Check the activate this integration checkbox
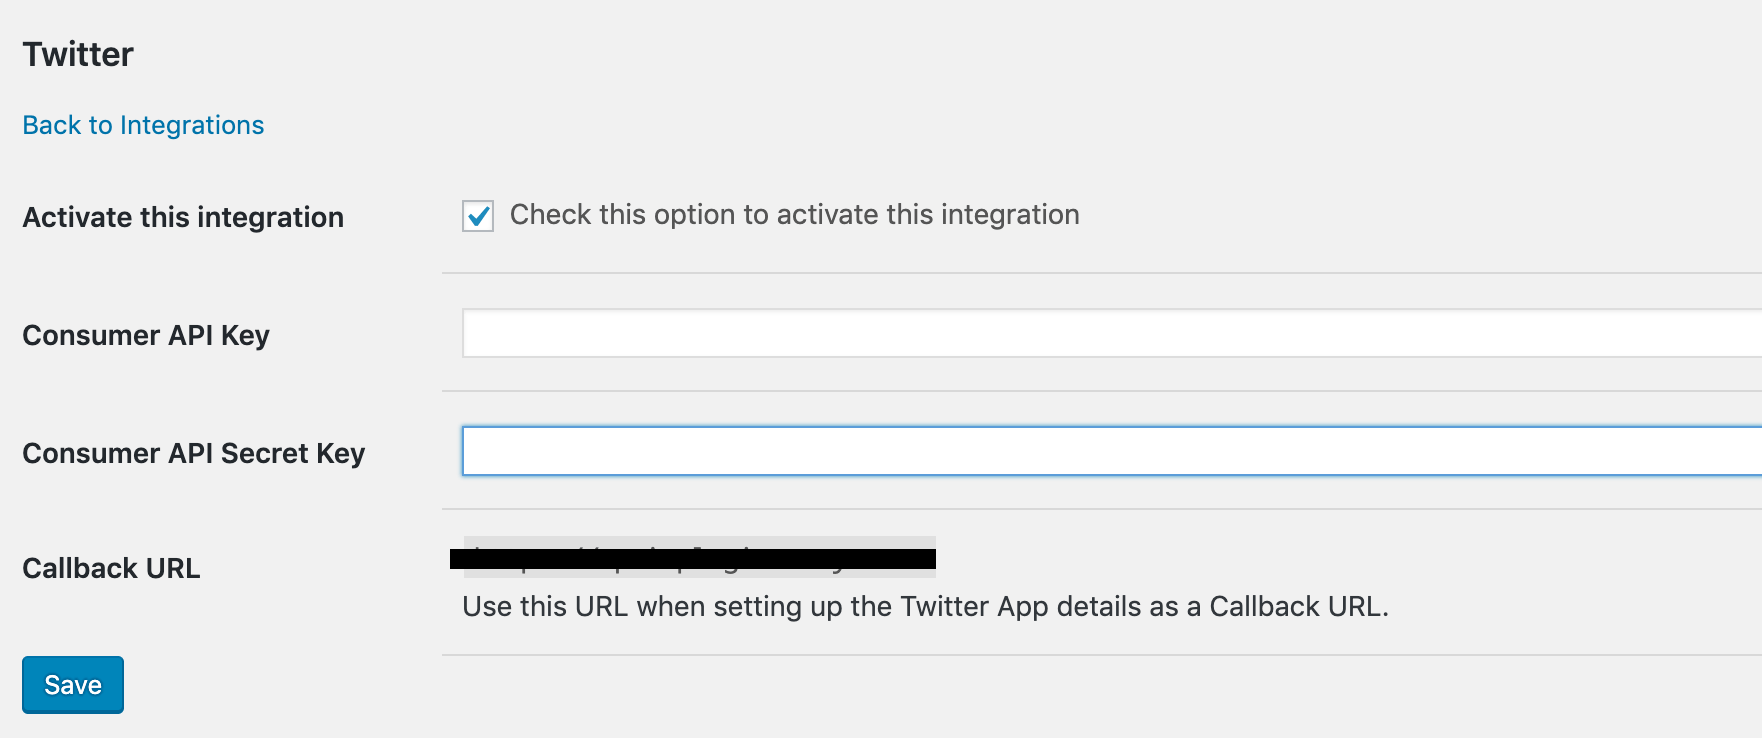The image size is (1762, 738). [477, 214]
